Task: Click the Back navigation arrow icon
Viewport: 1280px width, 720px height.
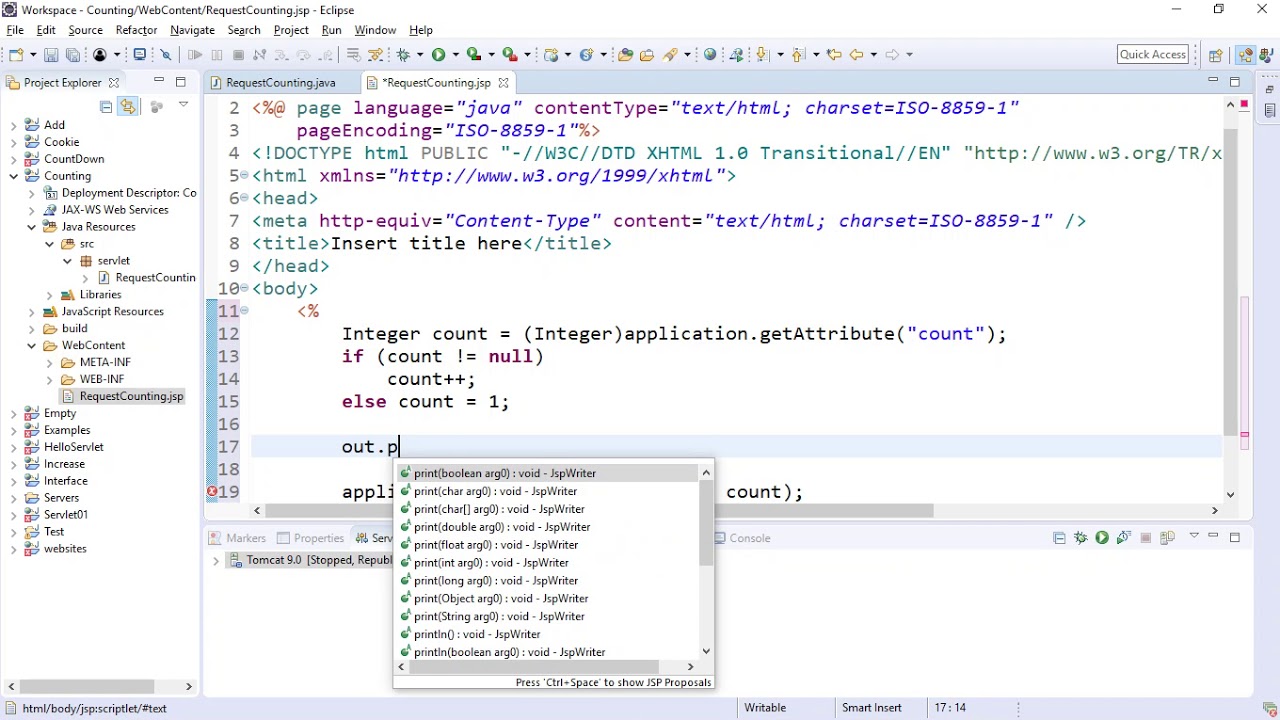Action: pyautogui.click(x=856, y=55)
